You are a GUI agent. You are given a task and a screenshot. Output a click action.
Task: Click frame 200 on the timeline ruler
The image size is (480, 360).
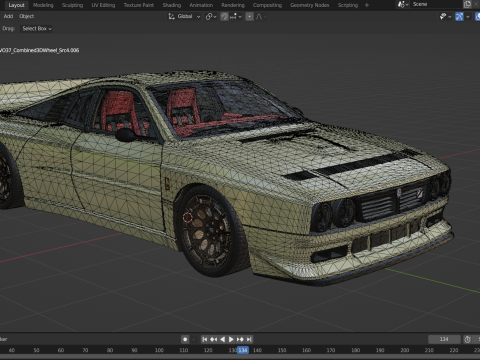click(x=405, y=350)
